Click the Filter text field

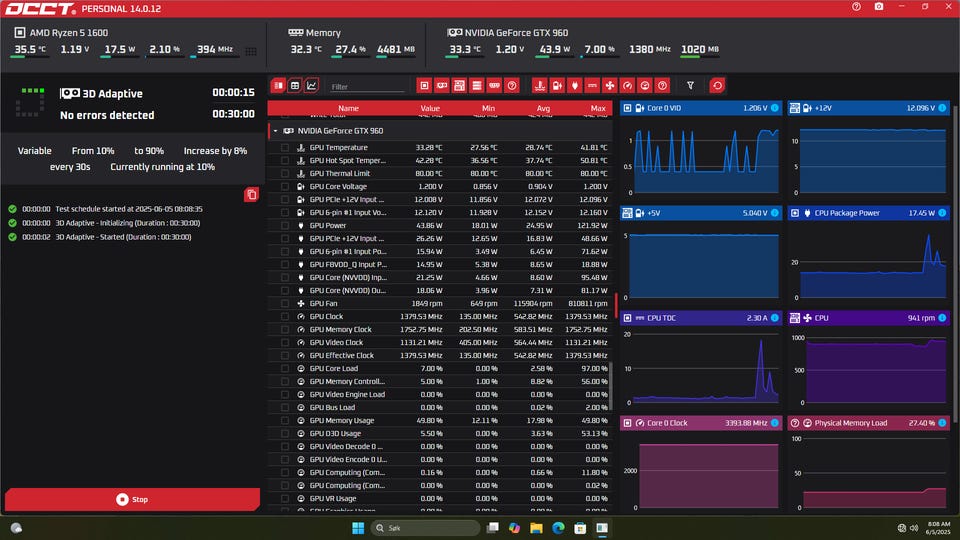(367, 86)
